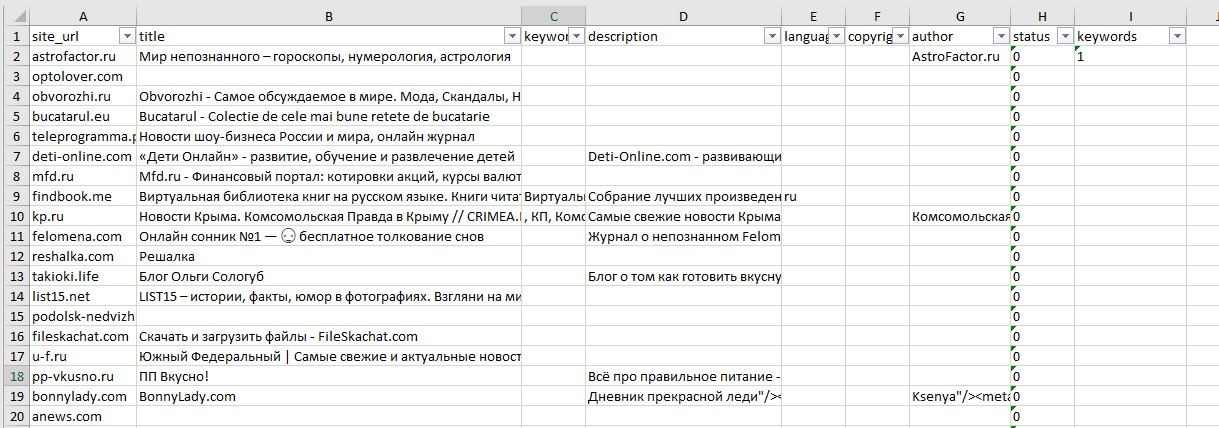
Task: Click cell containing deti-online.com
Action: click(83, 156)
